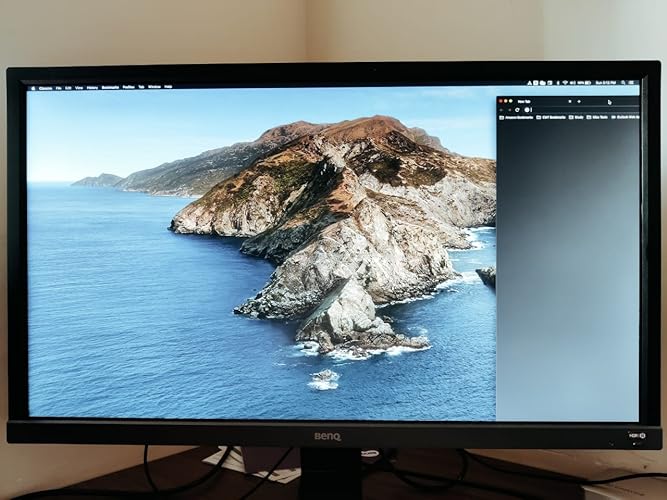Click the Bluetooth status icon

(558, 83)
